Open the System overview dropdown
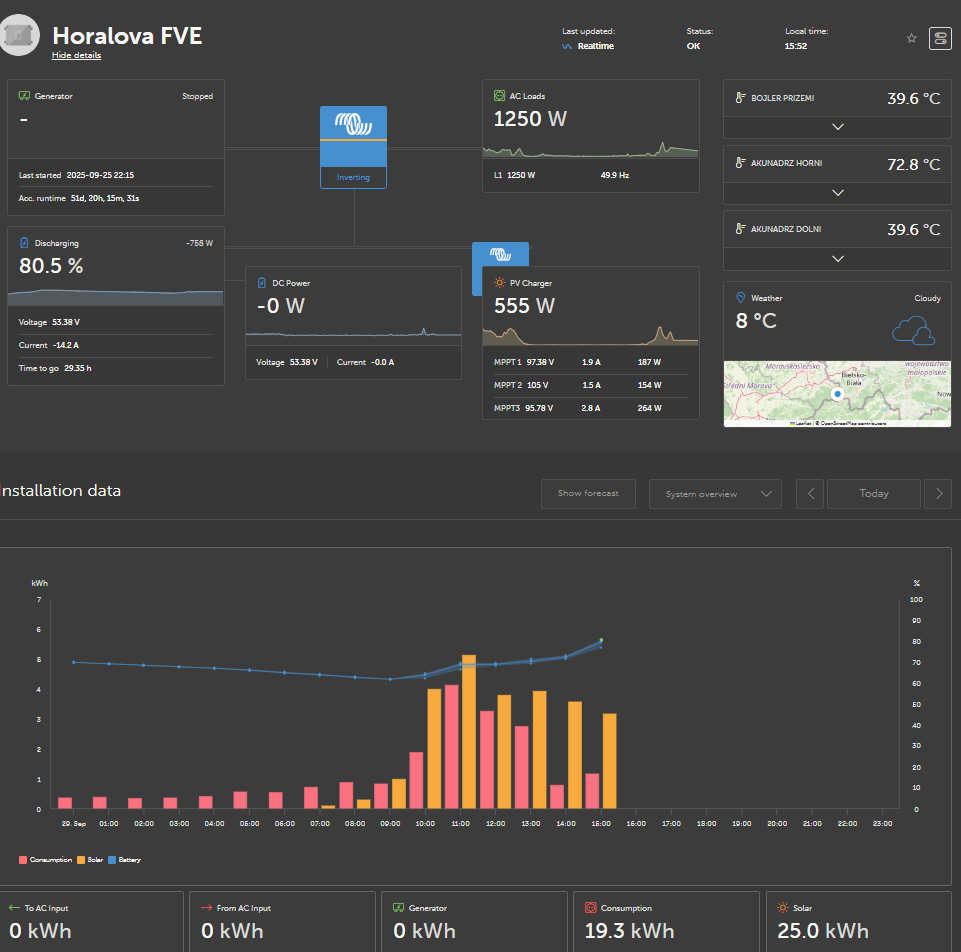The width and height of the screenshot is (961, 952). point(715,494)
